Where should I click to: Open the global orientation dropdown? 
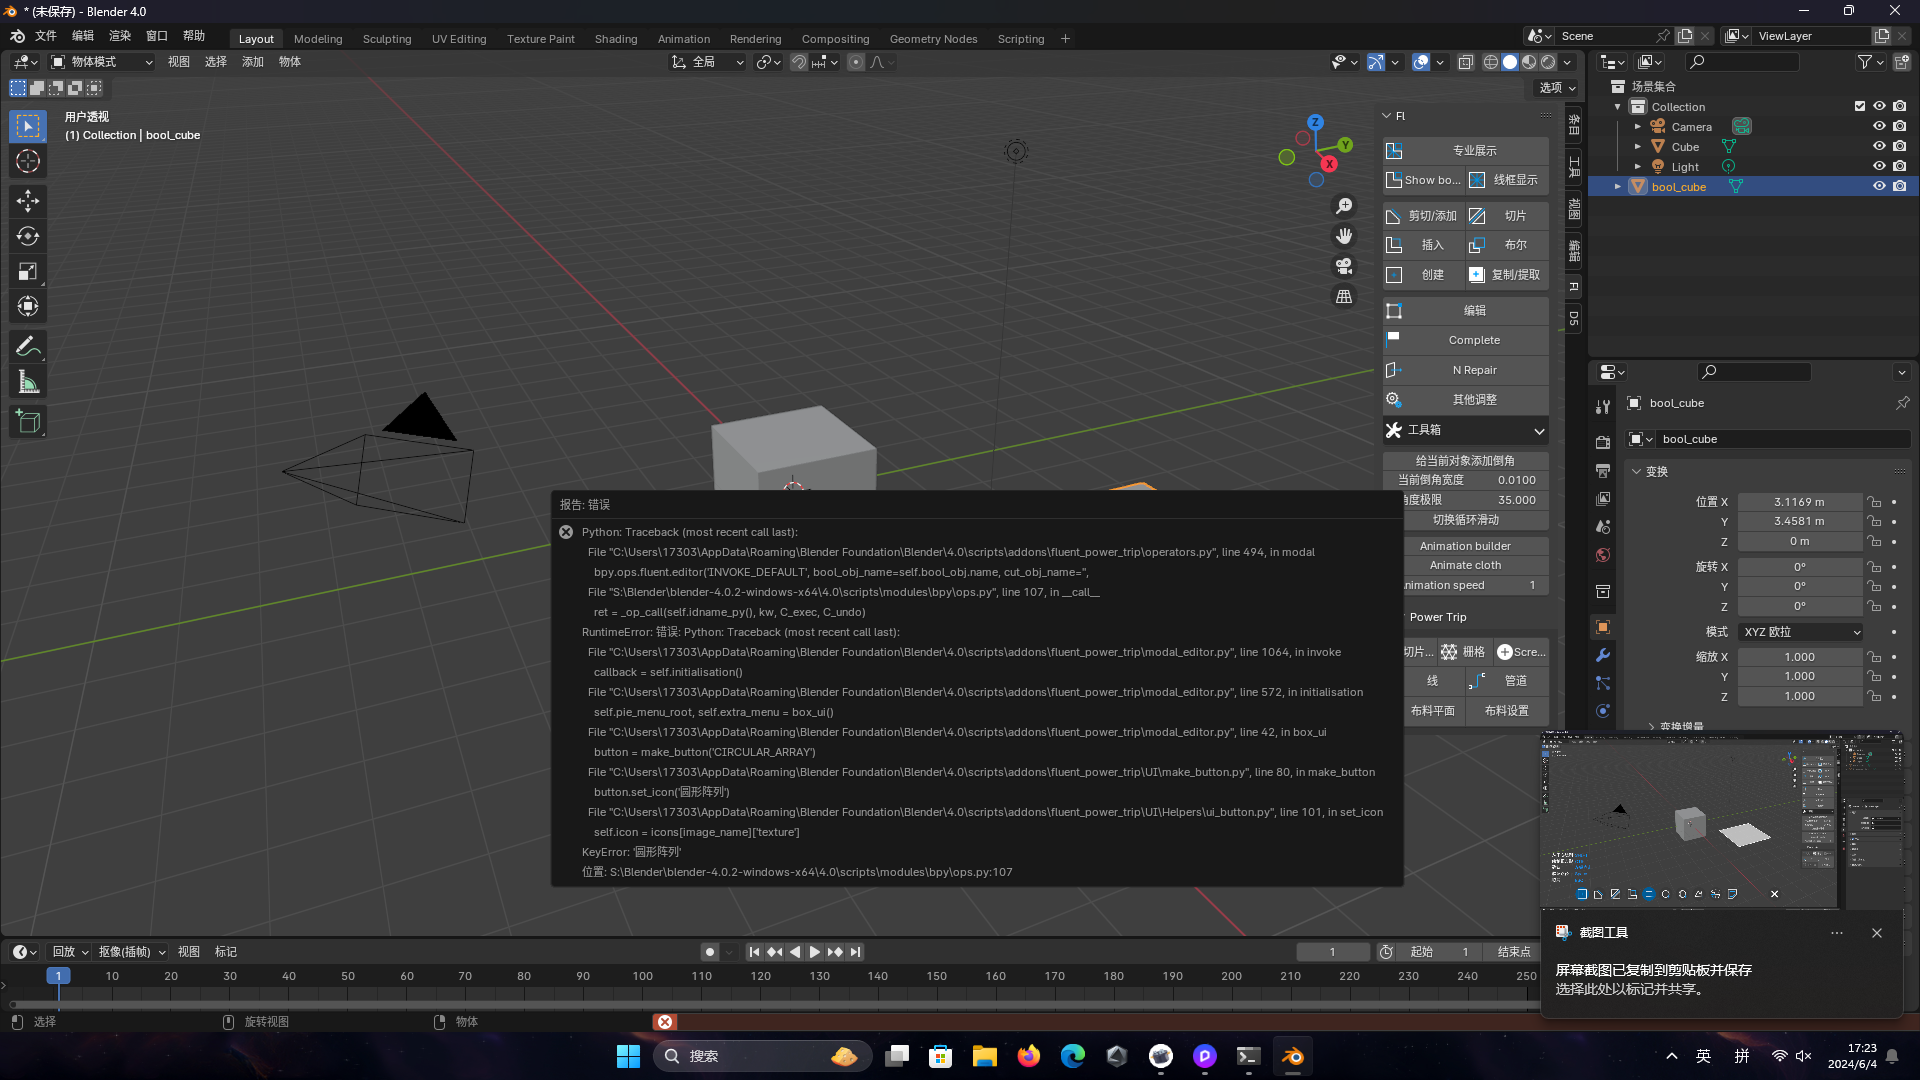pyautogui.click(x=707, y=62)
